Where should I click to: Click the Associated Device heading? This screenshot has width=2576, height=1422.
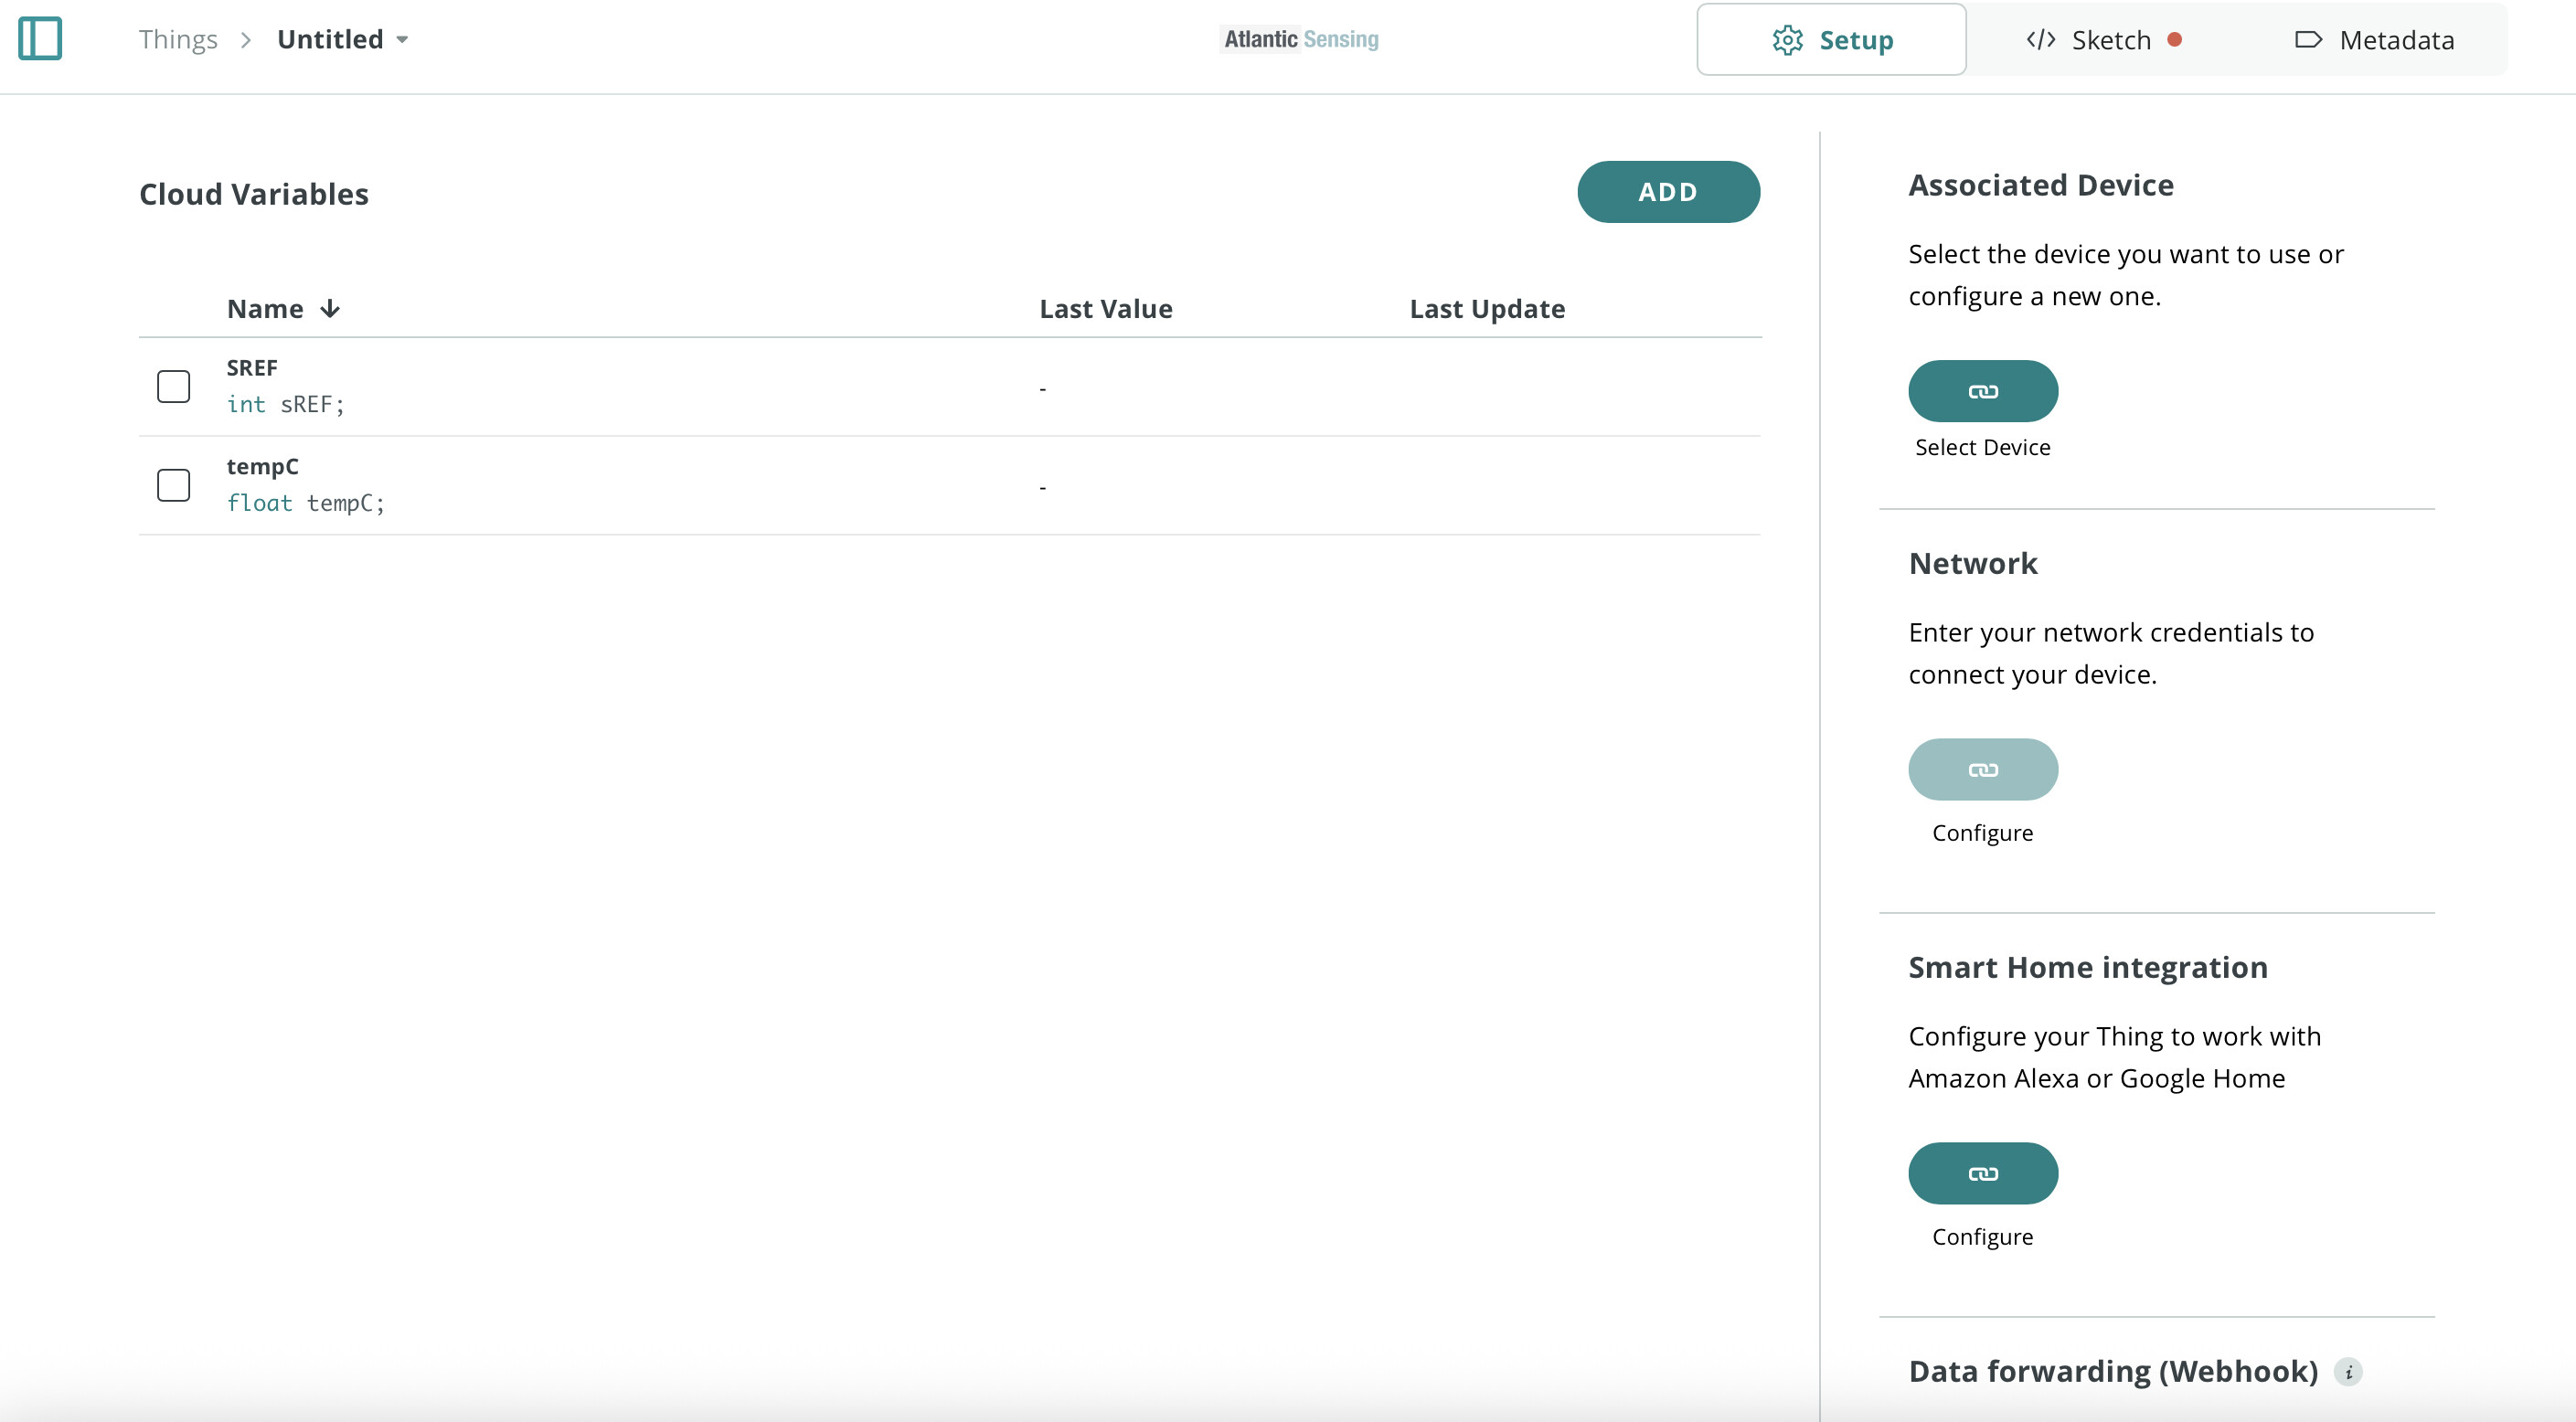[2041, 185]
